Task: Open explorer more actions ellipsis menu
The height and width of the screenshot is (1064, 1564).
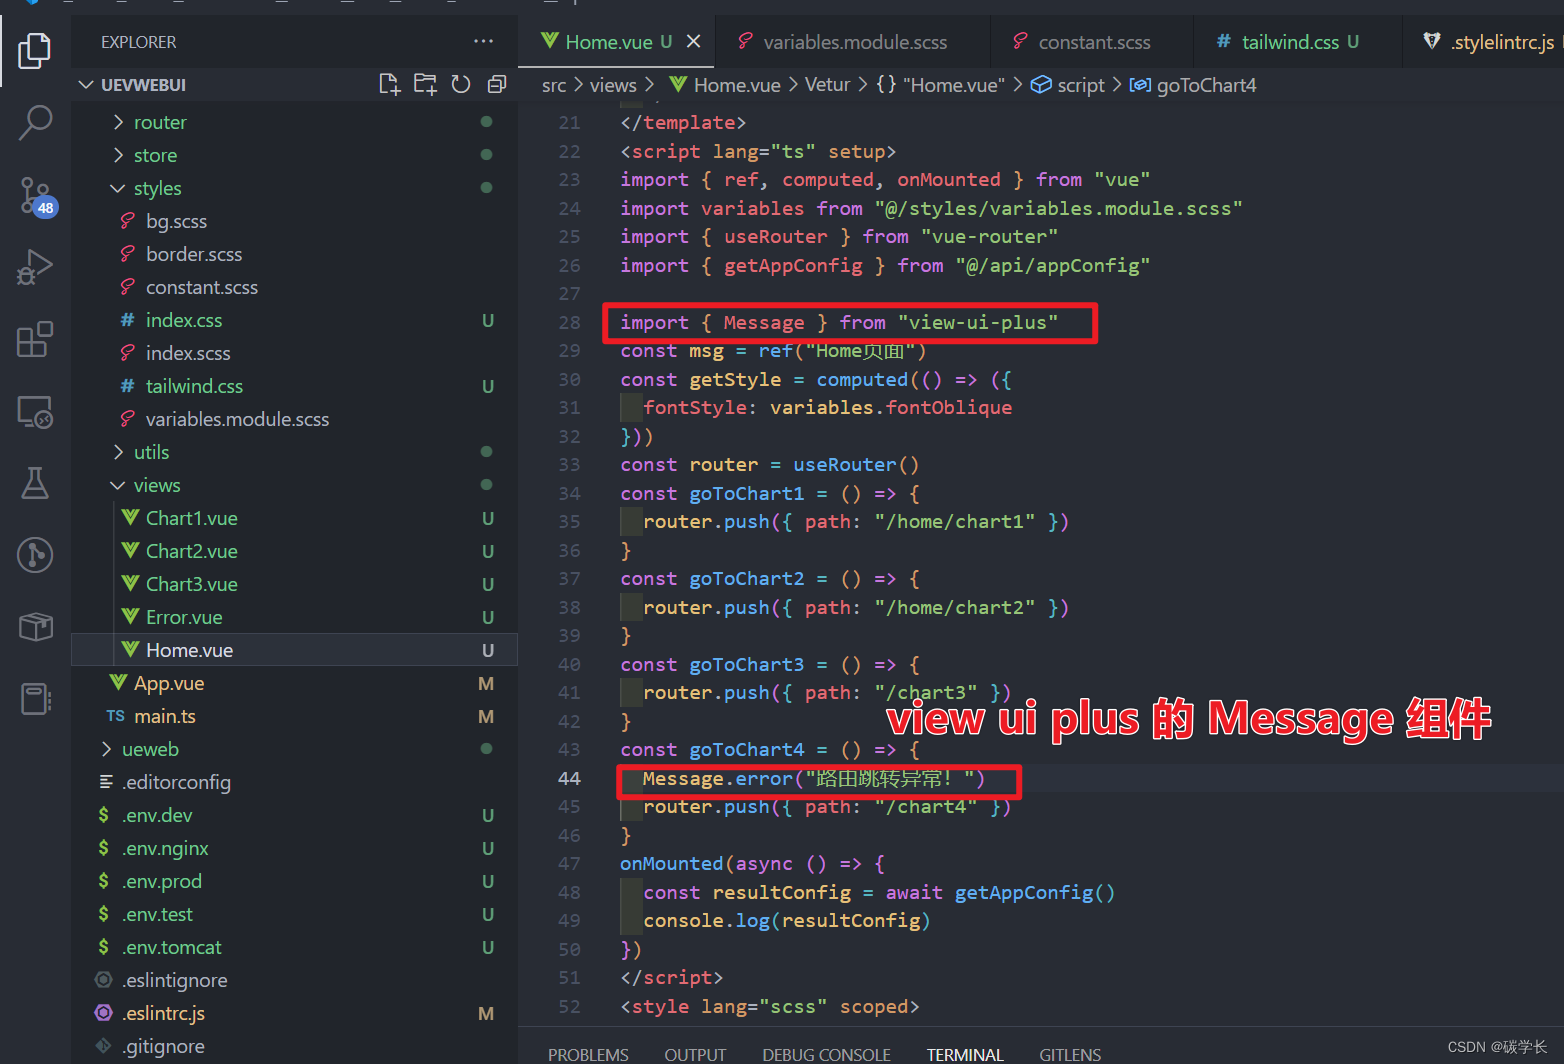Action: [484, 41]
